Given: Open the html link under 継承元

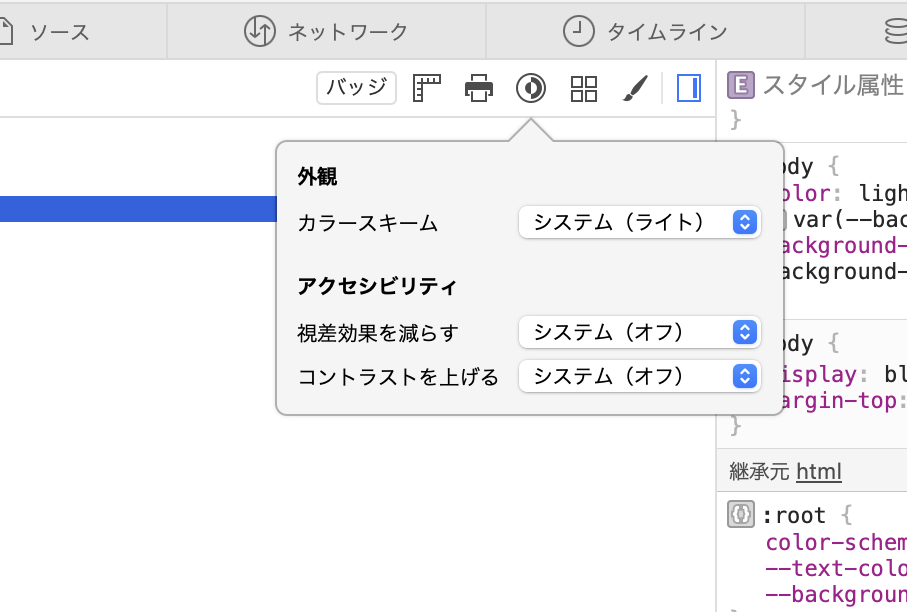Looking at the screenshot, I should click(x=818, y=471).
